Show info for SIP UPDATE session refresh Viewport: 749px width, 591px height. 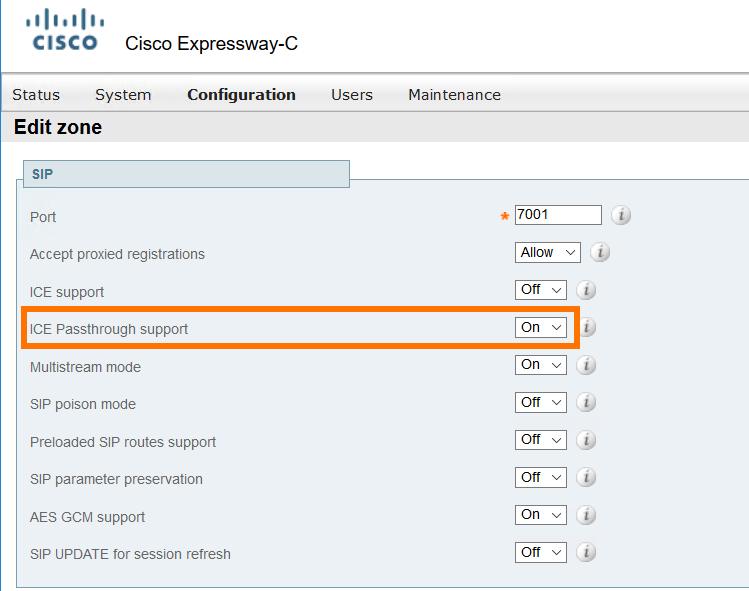pos(586,552)
